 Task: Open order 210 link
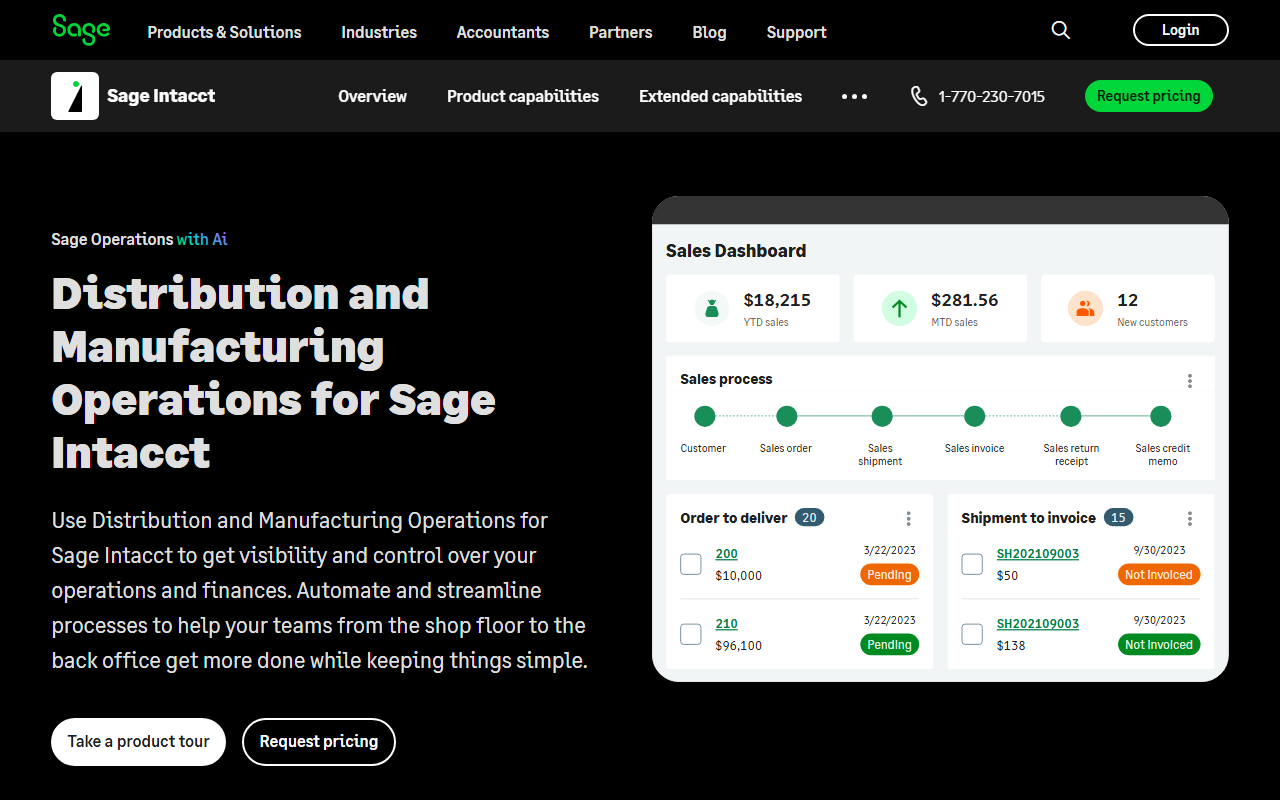click(727, 624)
